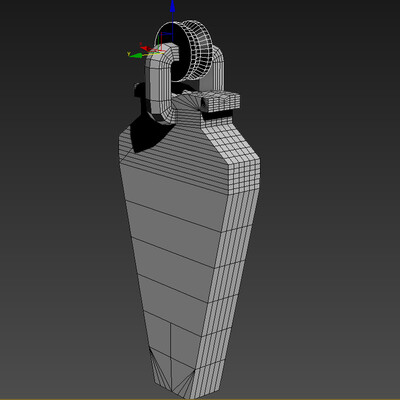Select the wireframe pulley wheel at top
Screen dimensions: 400x400
[x=183, y=51]
